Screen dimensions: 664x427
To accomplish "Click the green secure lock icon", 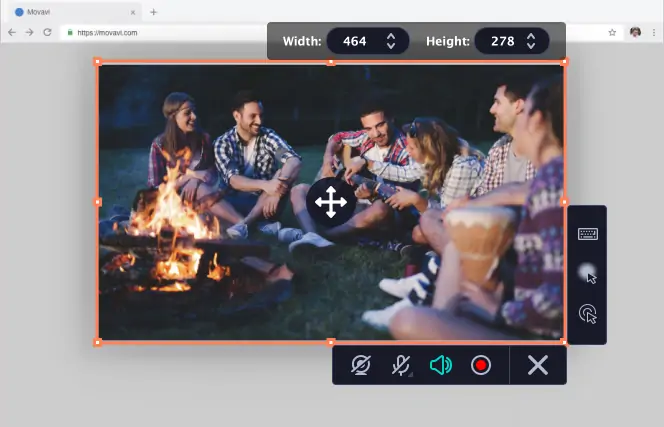I will 70,32.
